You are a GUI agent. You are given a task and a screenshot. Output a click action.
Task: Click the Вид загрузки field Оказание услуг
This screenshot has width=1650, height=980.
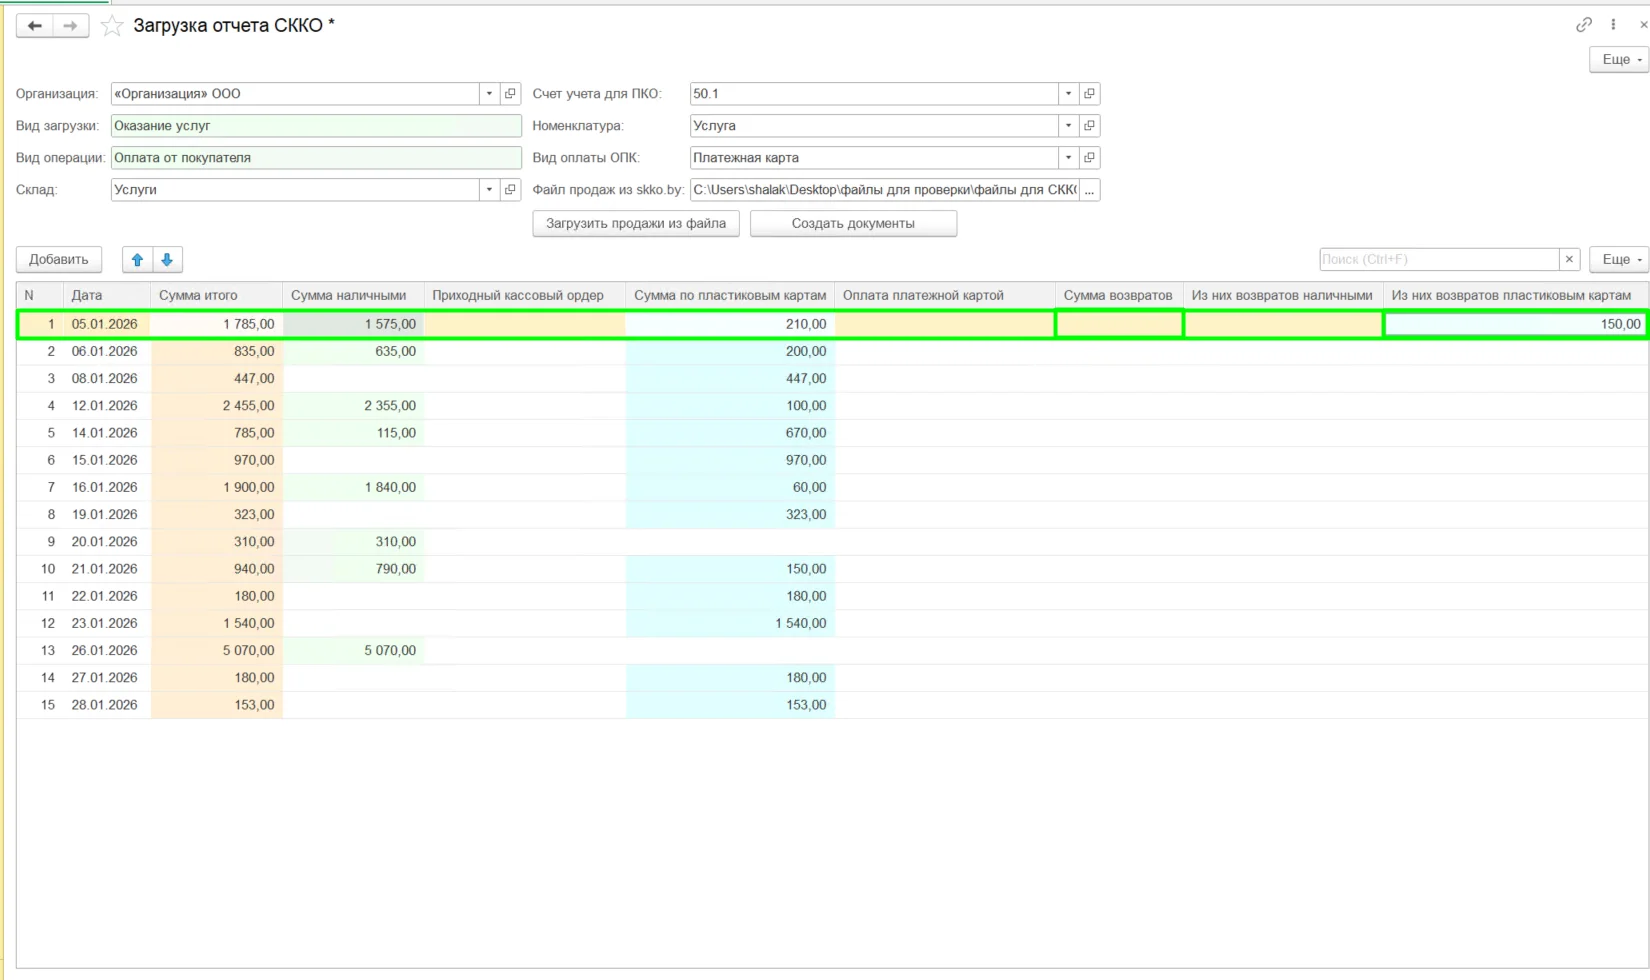(316, 126)
